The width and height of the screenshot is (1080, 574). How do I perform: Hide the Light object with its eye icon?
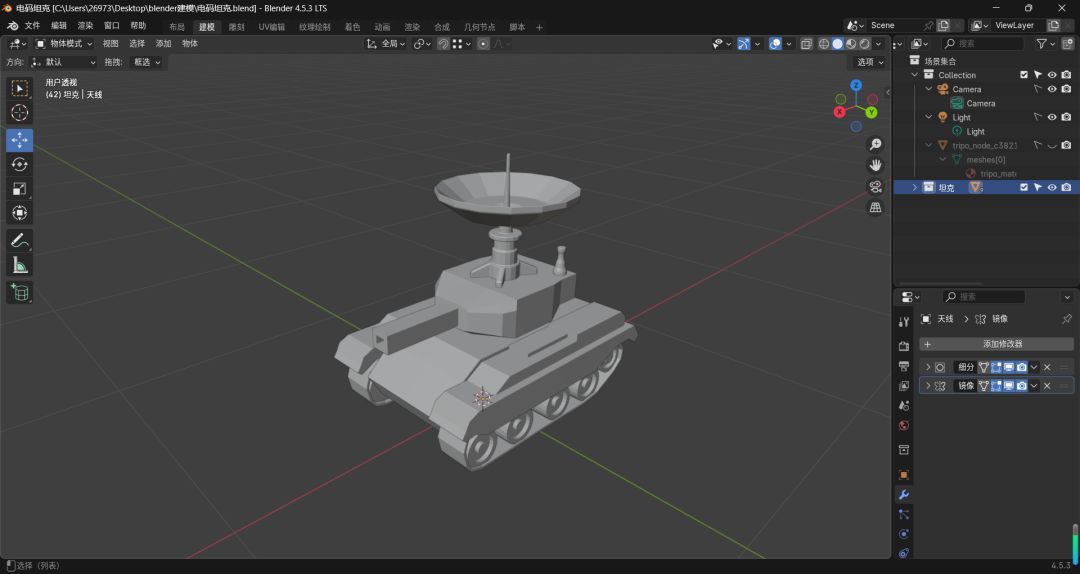(1052, 117)
